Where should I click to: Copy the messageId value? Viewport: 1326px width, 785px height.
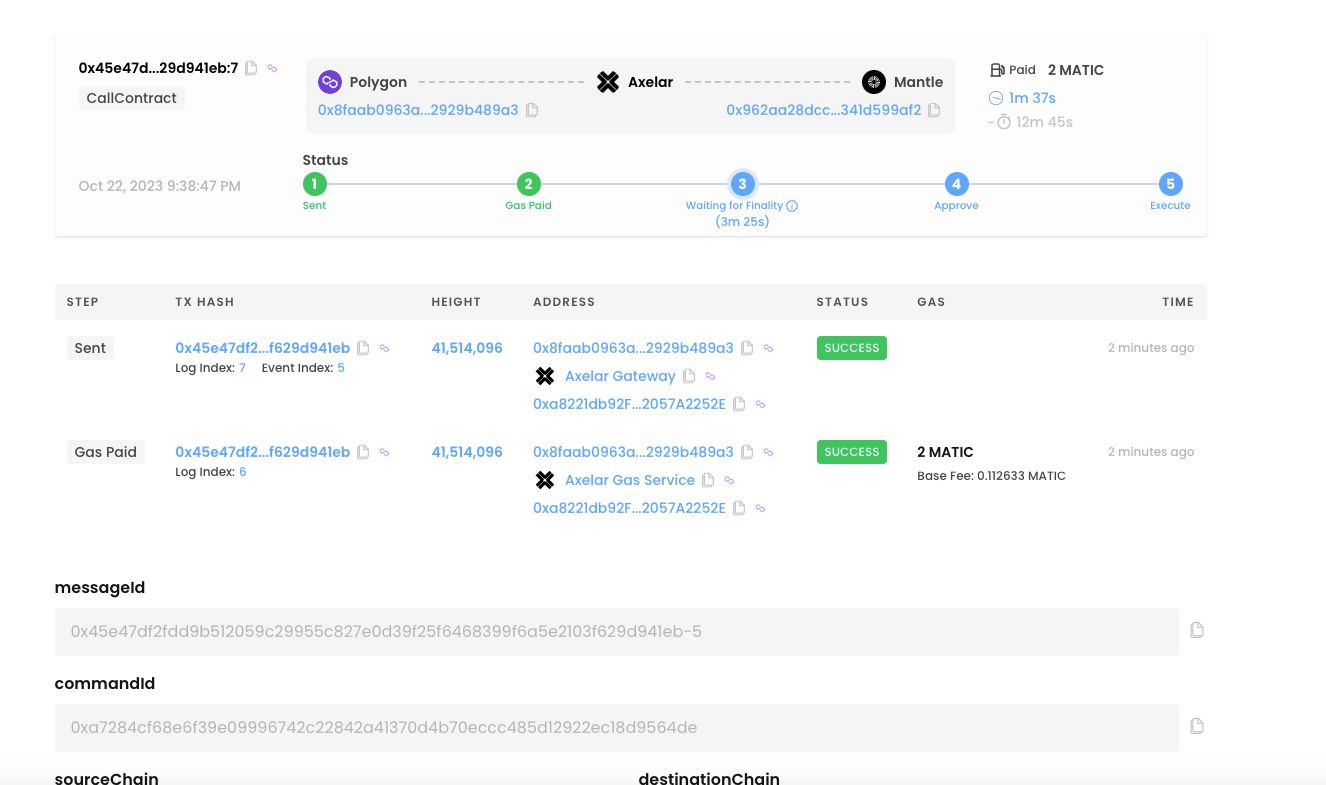point(1197,630)
